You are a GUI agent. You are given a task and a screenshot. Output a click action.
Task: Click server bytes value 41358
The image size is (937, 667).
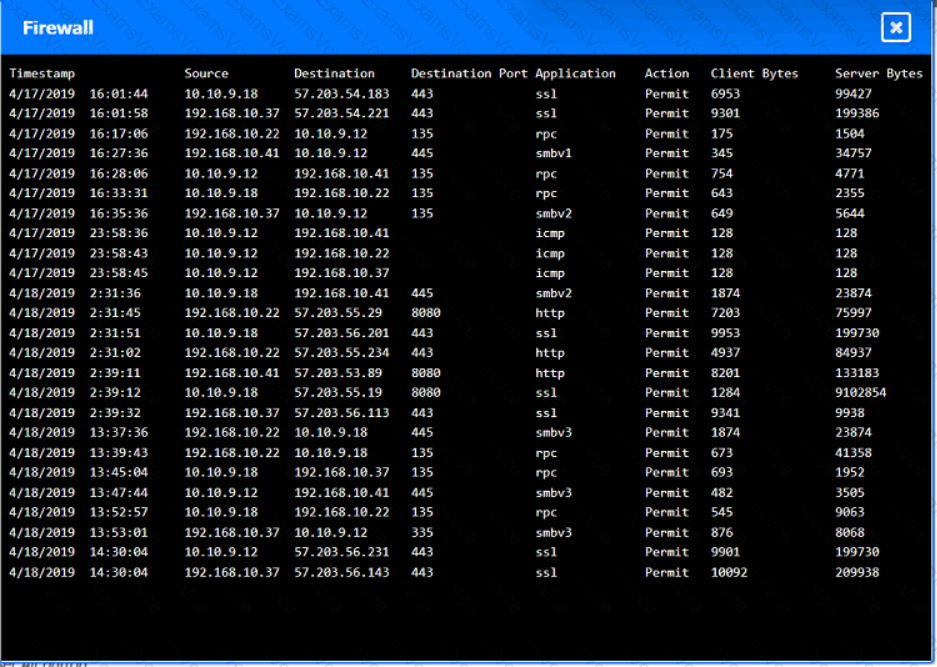tap(853, 453)
